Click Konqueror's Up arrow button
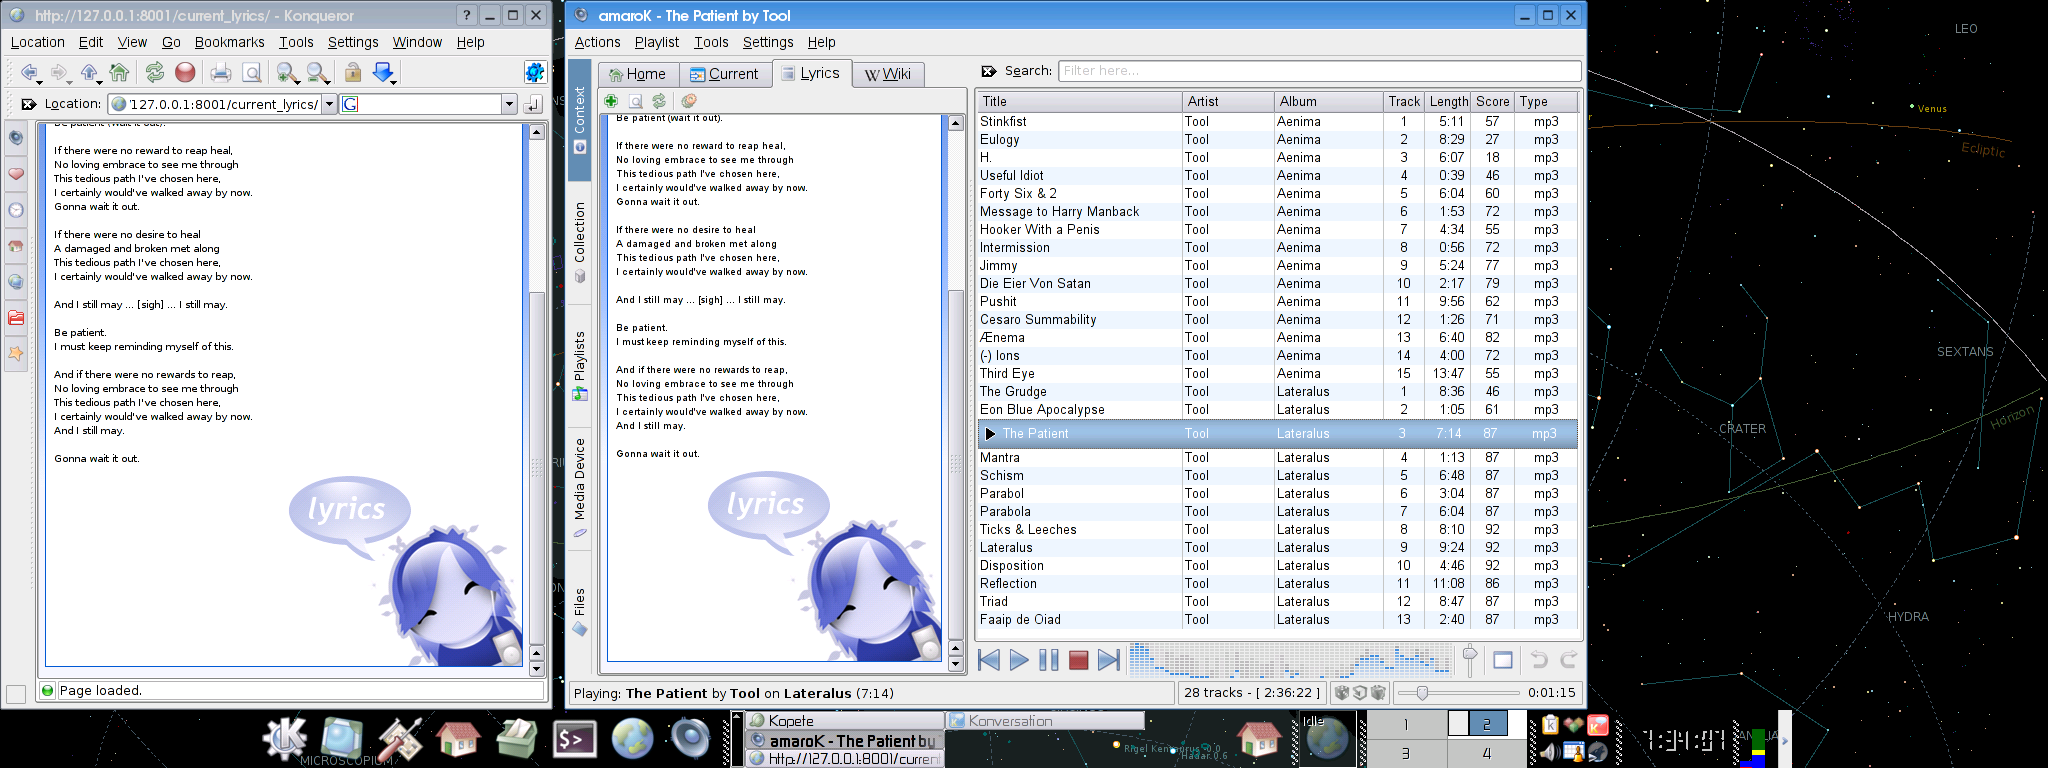Image resolution: width=2048 pixels, height=768 pixels. pos(89,72)
